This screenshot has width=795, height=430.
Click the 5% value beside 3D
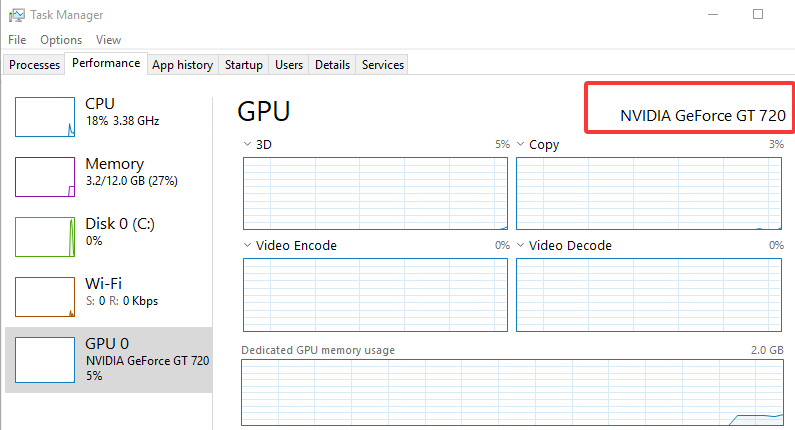502,144
